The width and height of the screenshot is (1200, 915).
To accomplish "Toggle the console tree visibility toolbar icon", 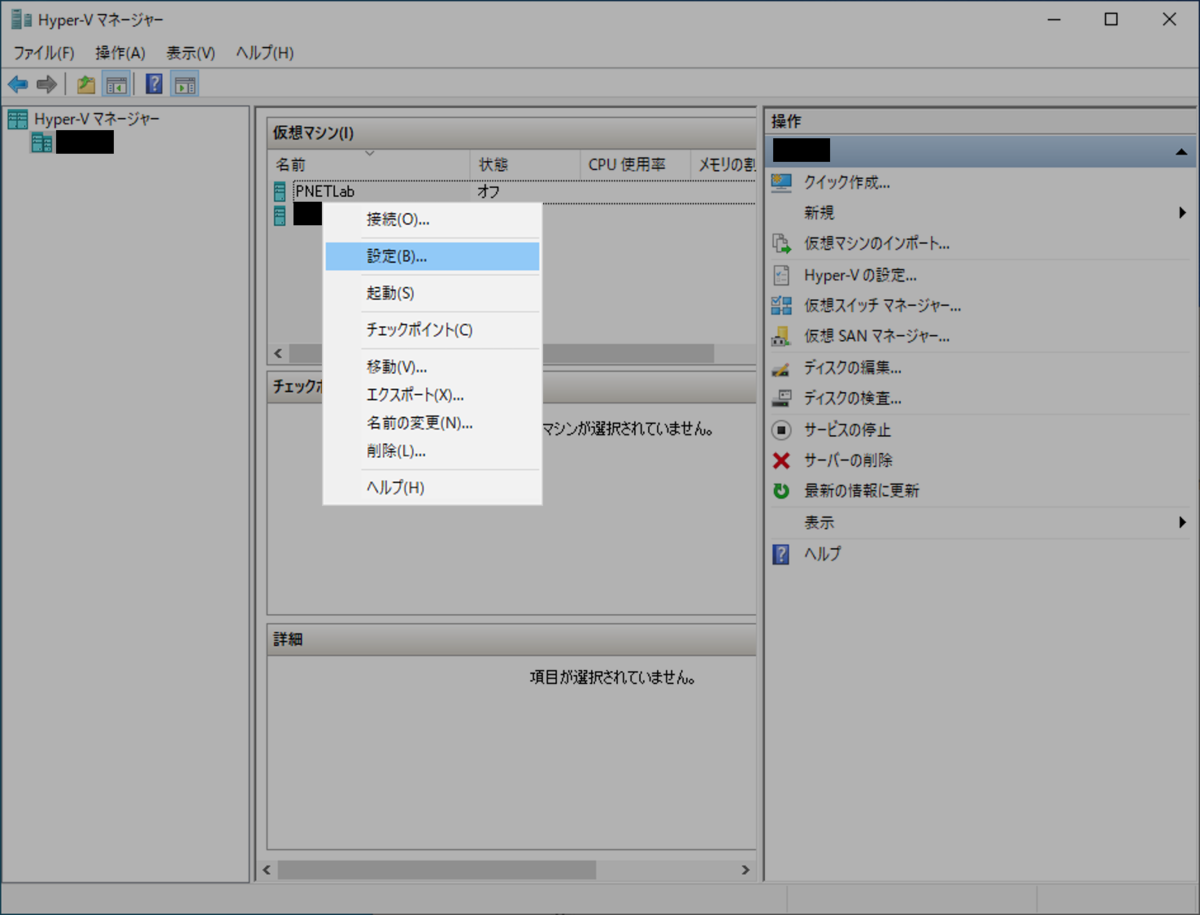I will [x=114, y=84].
